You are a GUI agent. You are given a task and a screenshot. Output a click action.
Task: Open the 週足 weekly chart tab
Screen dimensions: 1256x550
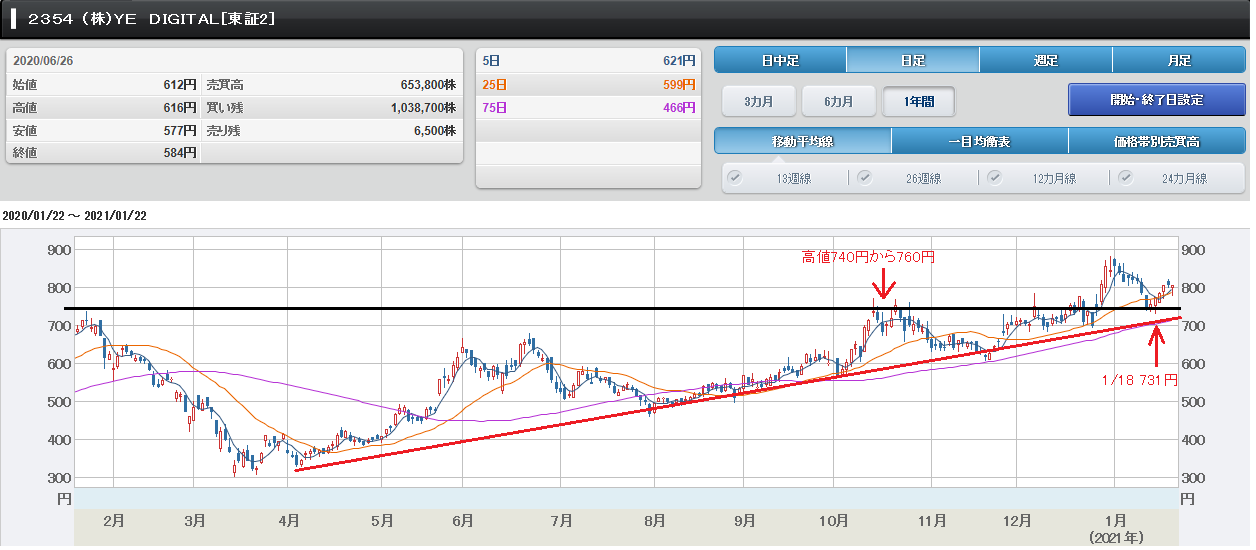(1045, 60)
